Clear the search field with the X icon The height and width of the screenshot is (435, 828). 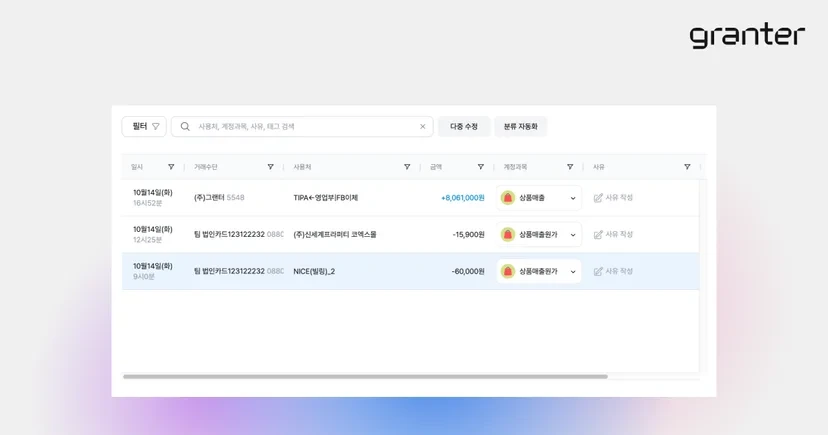(422, 127)
